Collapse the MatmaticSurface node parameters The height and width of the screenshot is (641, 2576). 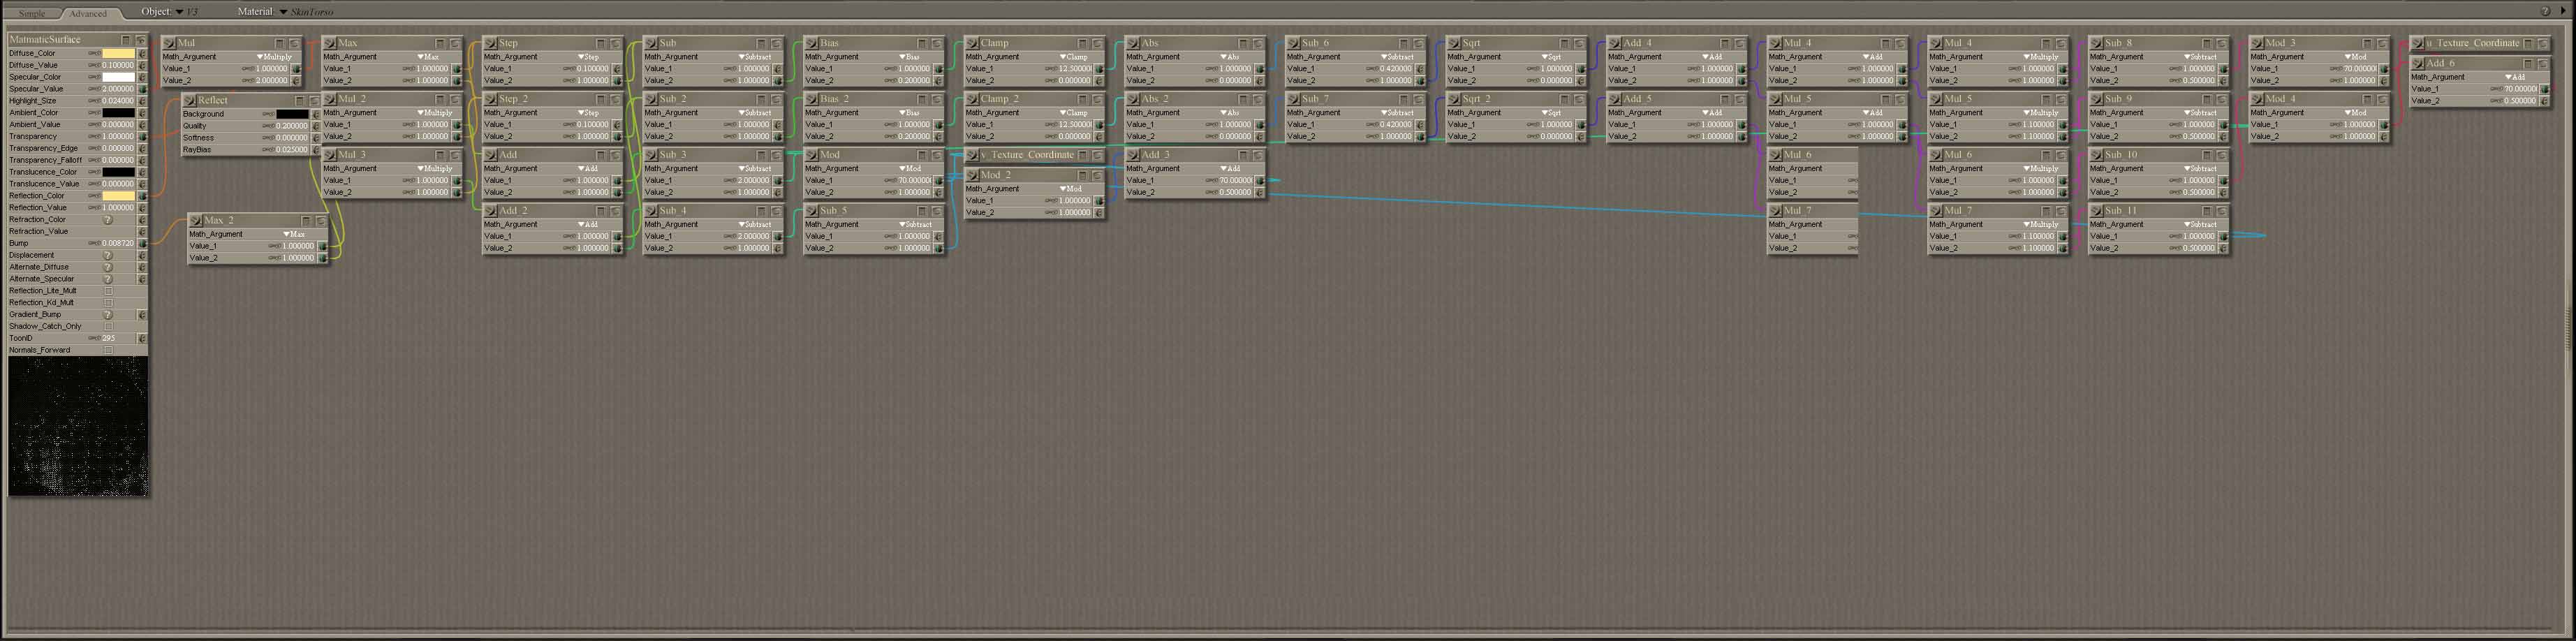pyautogui.click(x=125, y=40)
